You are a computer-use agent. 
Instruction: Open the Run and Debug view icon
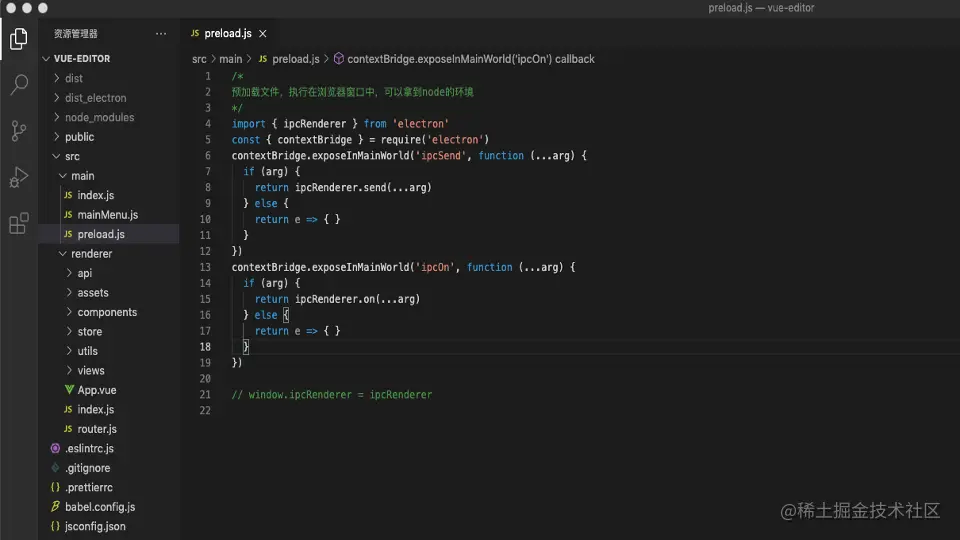[19, 177]
